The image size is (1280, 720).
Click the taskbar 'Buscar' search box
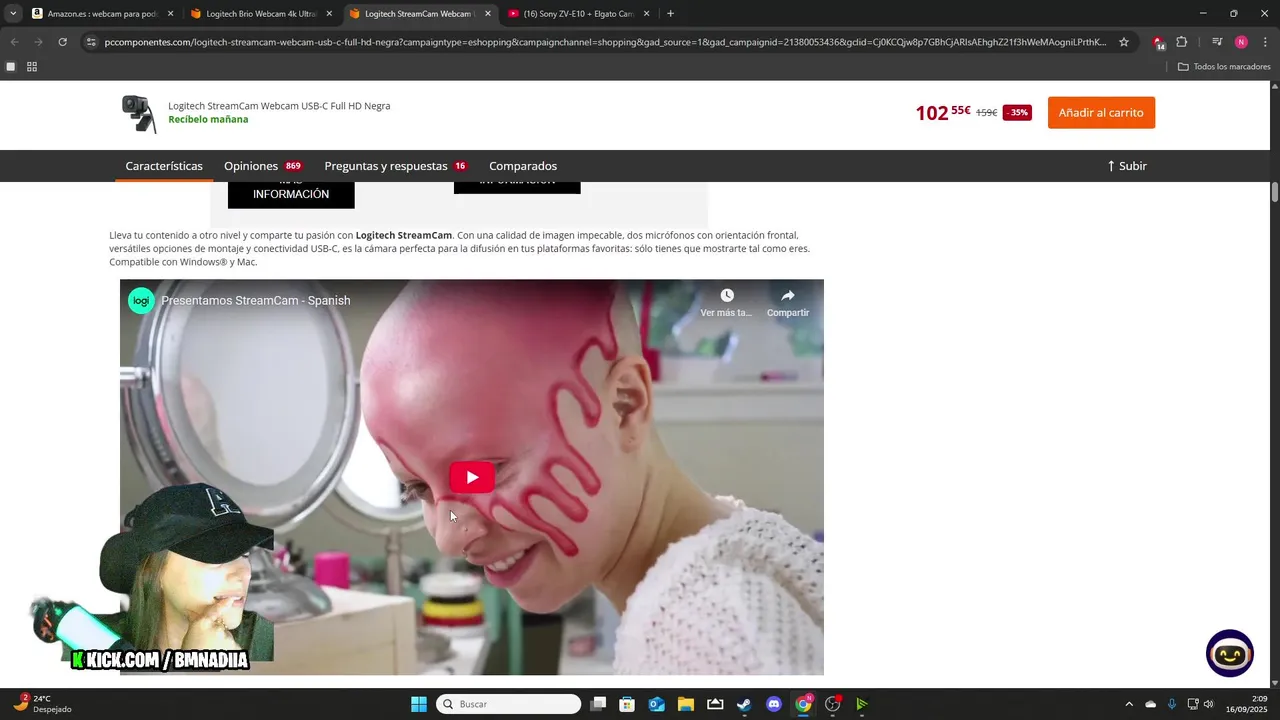pos(510,704)
